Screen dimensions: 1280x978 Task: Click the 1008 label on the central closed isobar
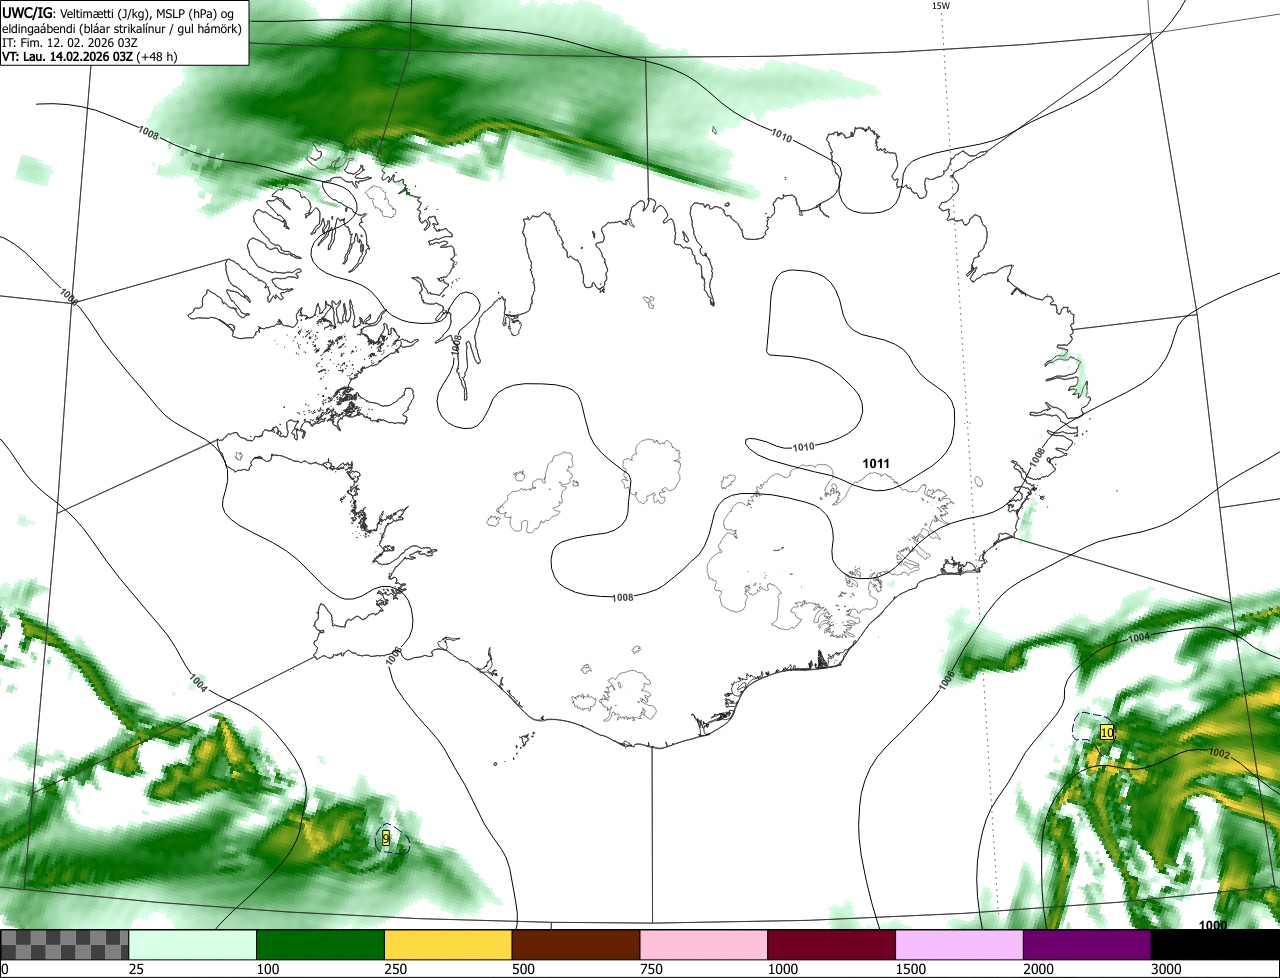[622, 598]
